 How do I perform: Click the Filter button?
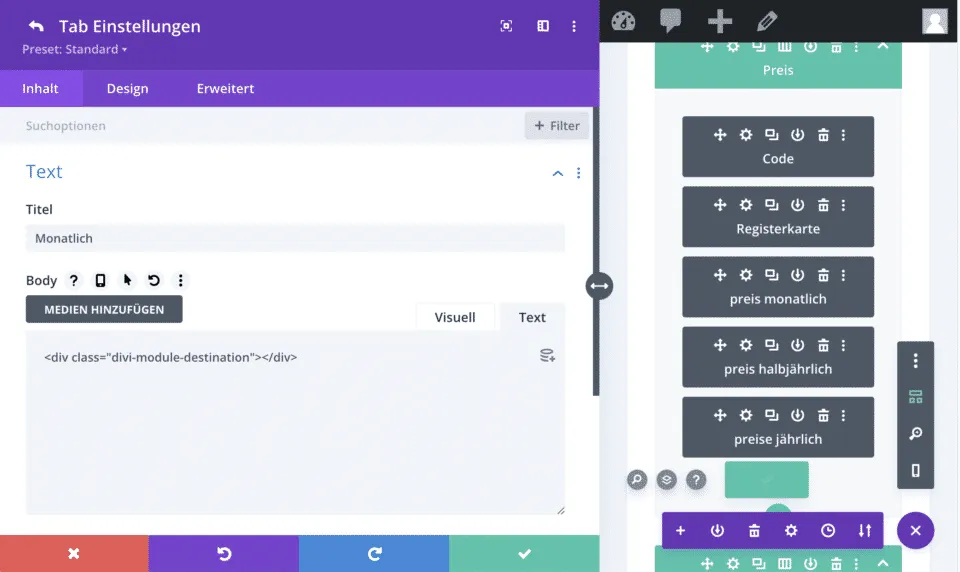click(x=556, y=126)
